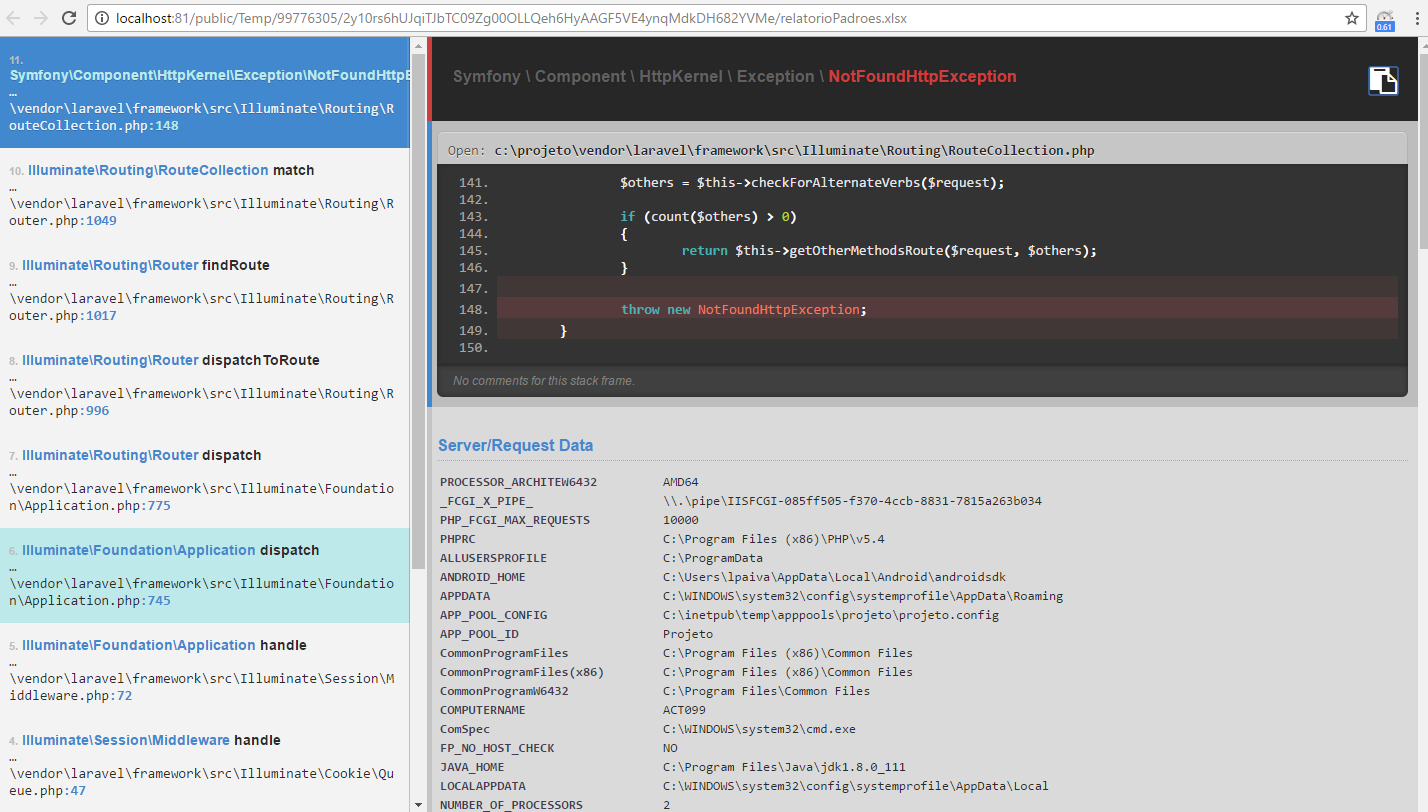Click Server/Request Data heading
The width and height of the screenshot is (1428, 812).
pos(516,445)
